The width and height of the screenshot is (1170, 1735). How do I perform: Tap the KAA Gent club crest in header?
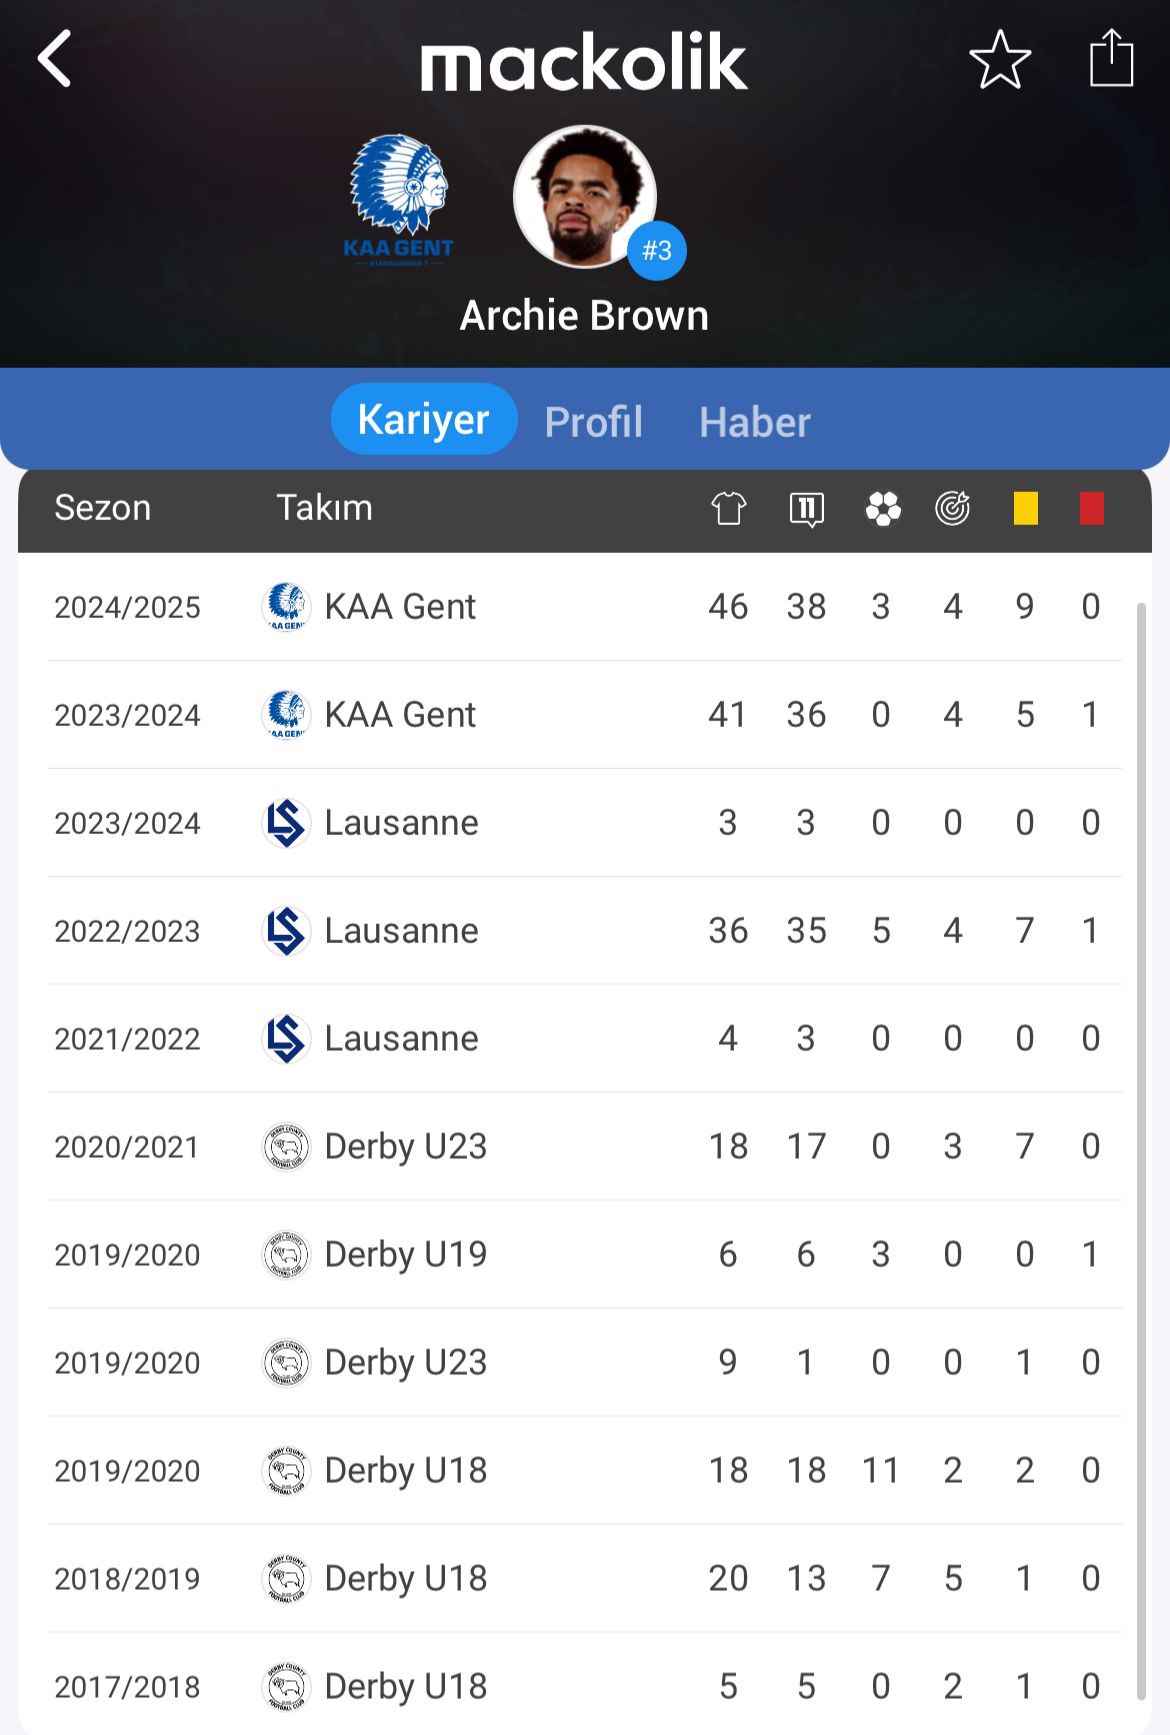pos(398,201)
